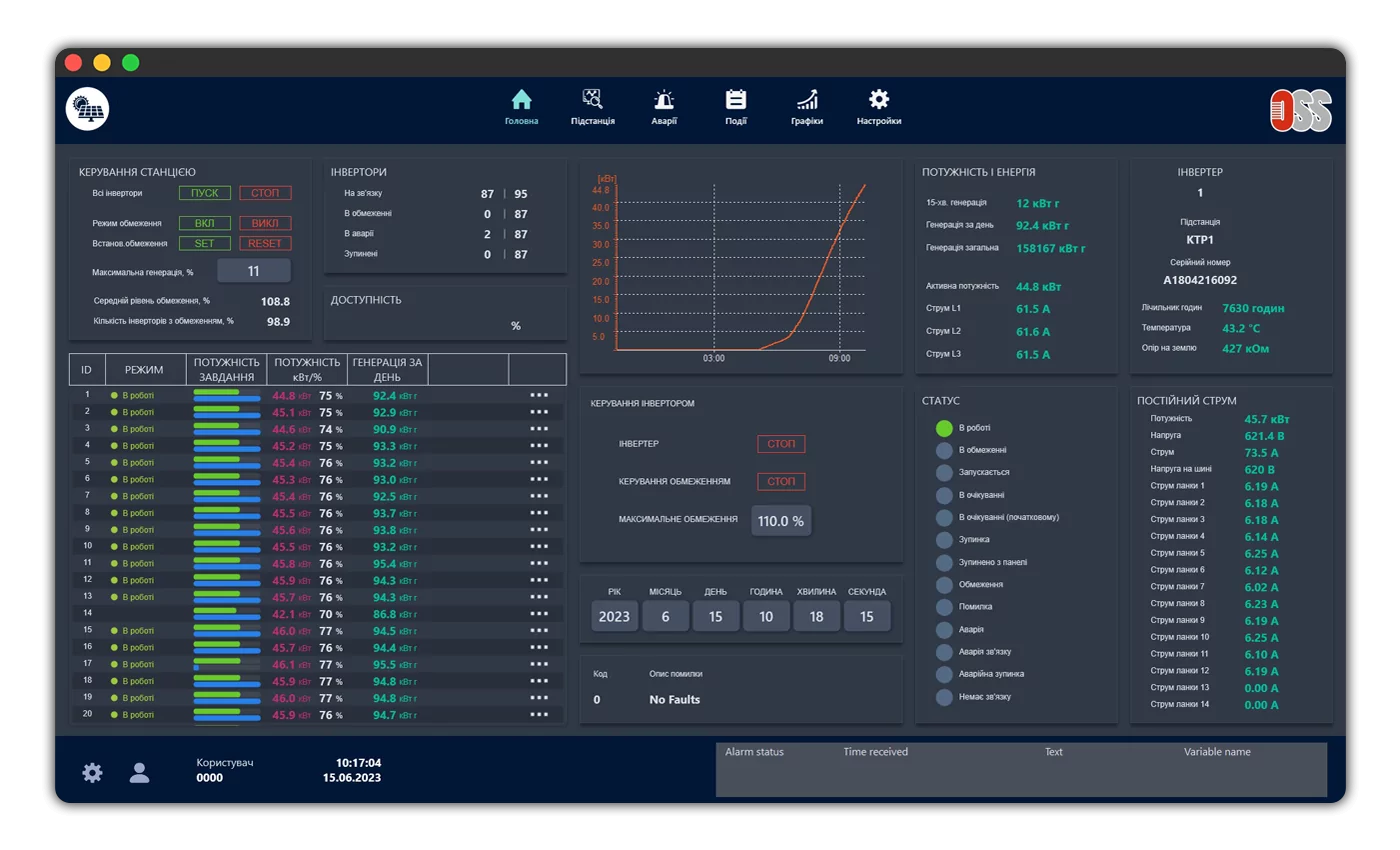
Task: Open the Підстанція substation icon
Action: 593,99
